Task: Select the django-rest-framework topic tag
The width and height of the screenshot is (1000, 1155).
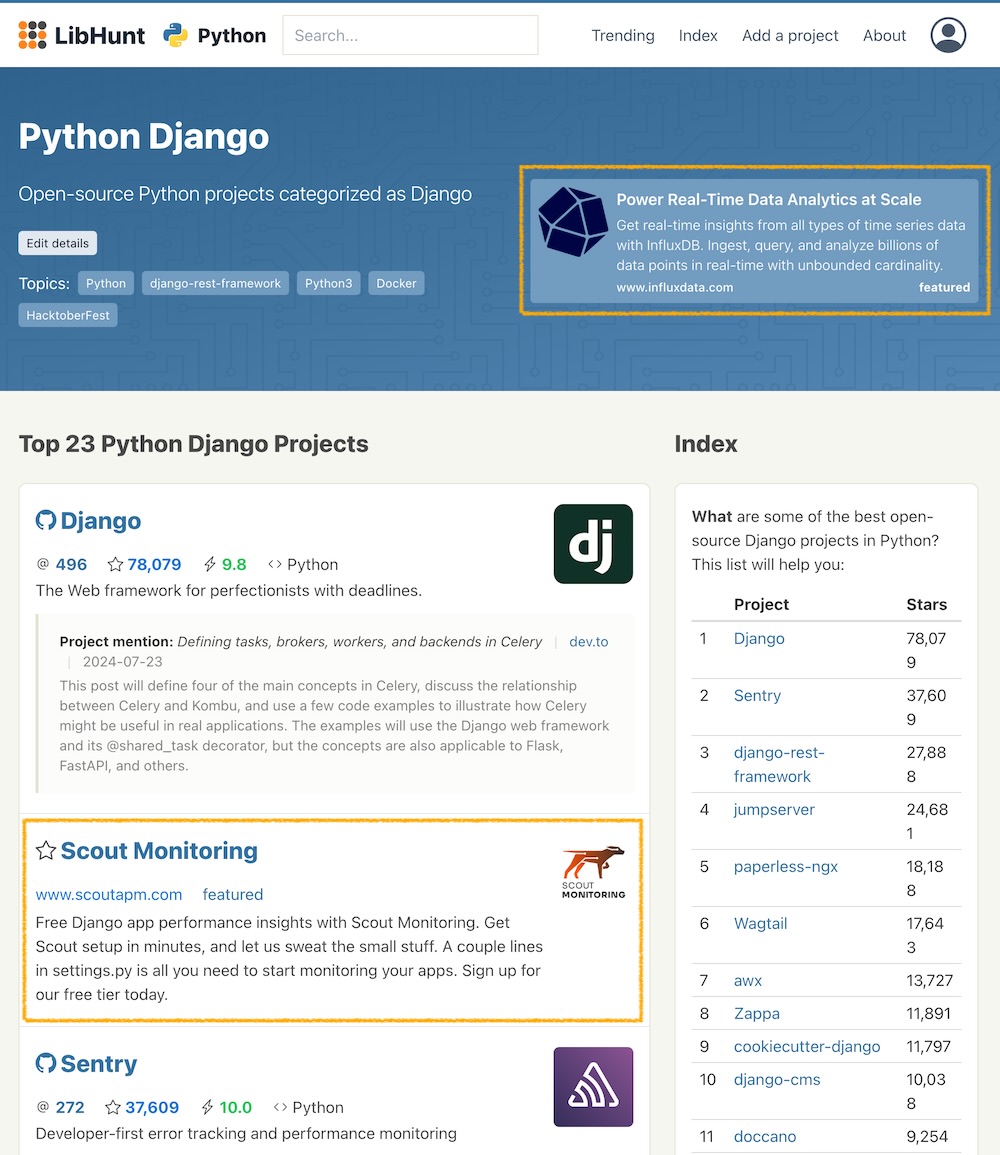Action: pyautogui.click(x=215, y=283)
